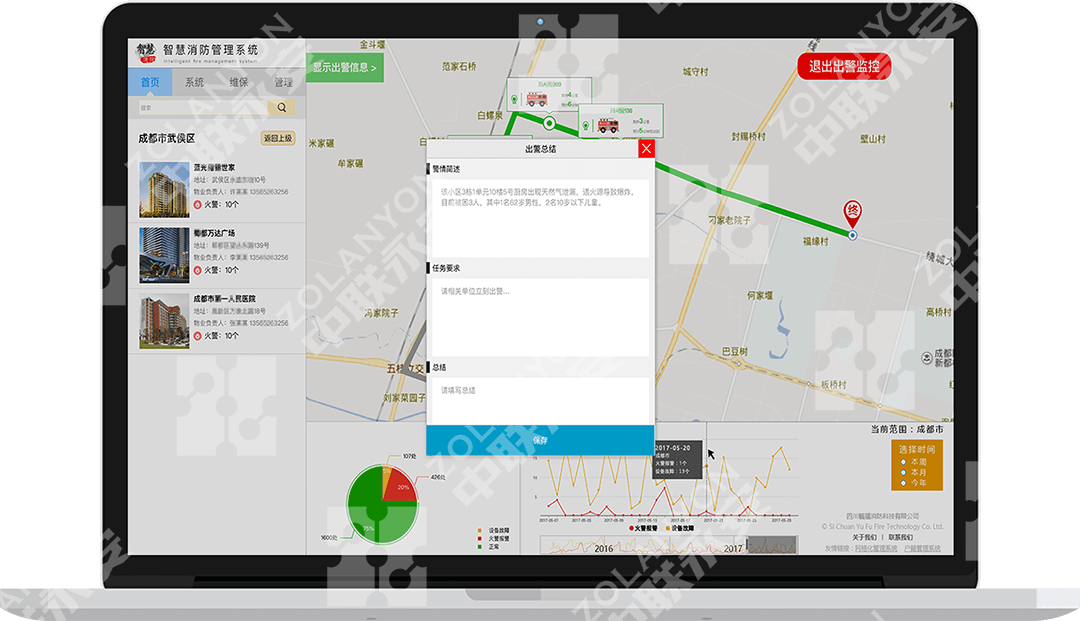The image size is (1080, 621).
Task: Click the red 20% pie chart slice
Action: click(401, 488)
